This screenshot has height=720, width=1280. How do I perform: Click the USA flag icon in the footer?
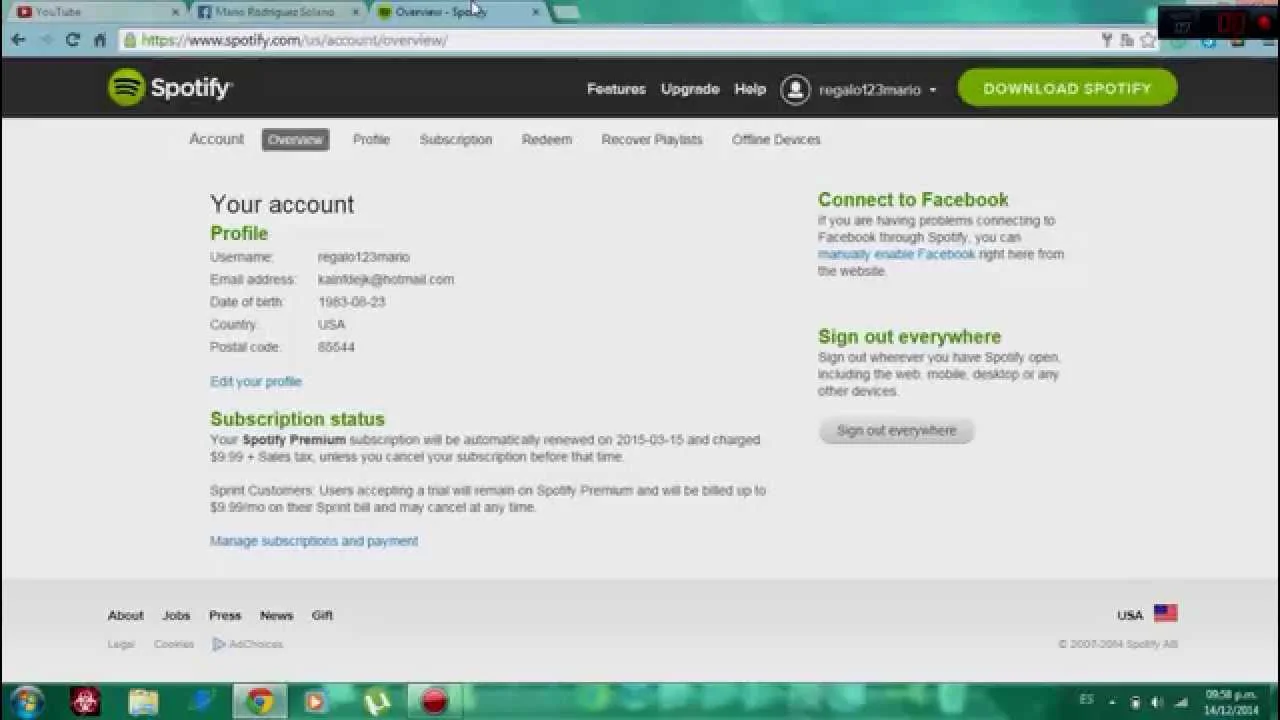click(1165, 614)
